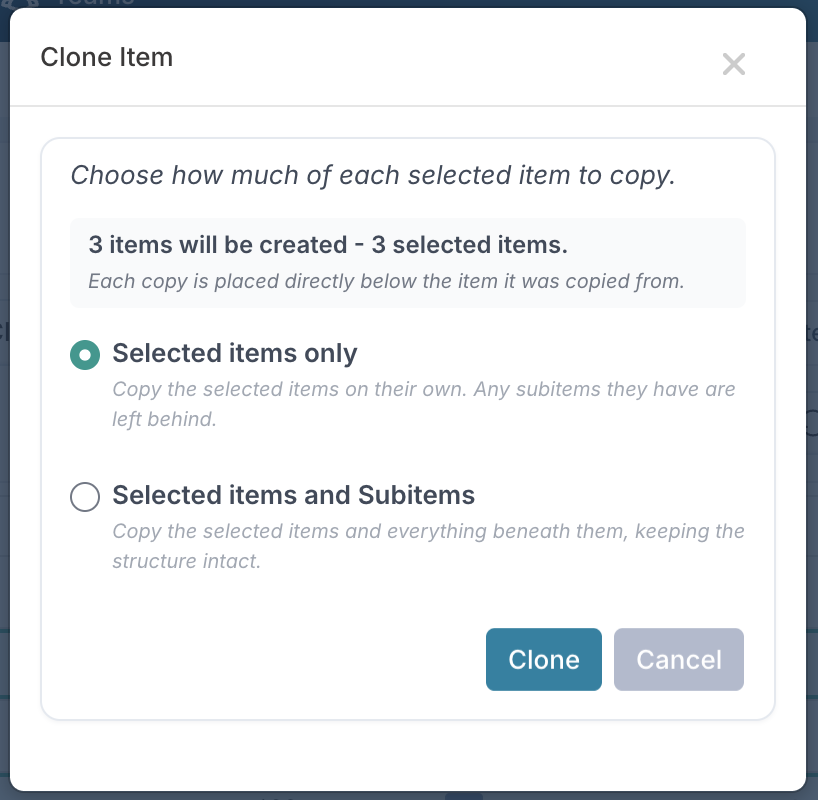Image resolution: width=818 pixels, height=800 pixels.
Task: Click the 'Selected items and Subitems' label
Action: pos(294,495)
